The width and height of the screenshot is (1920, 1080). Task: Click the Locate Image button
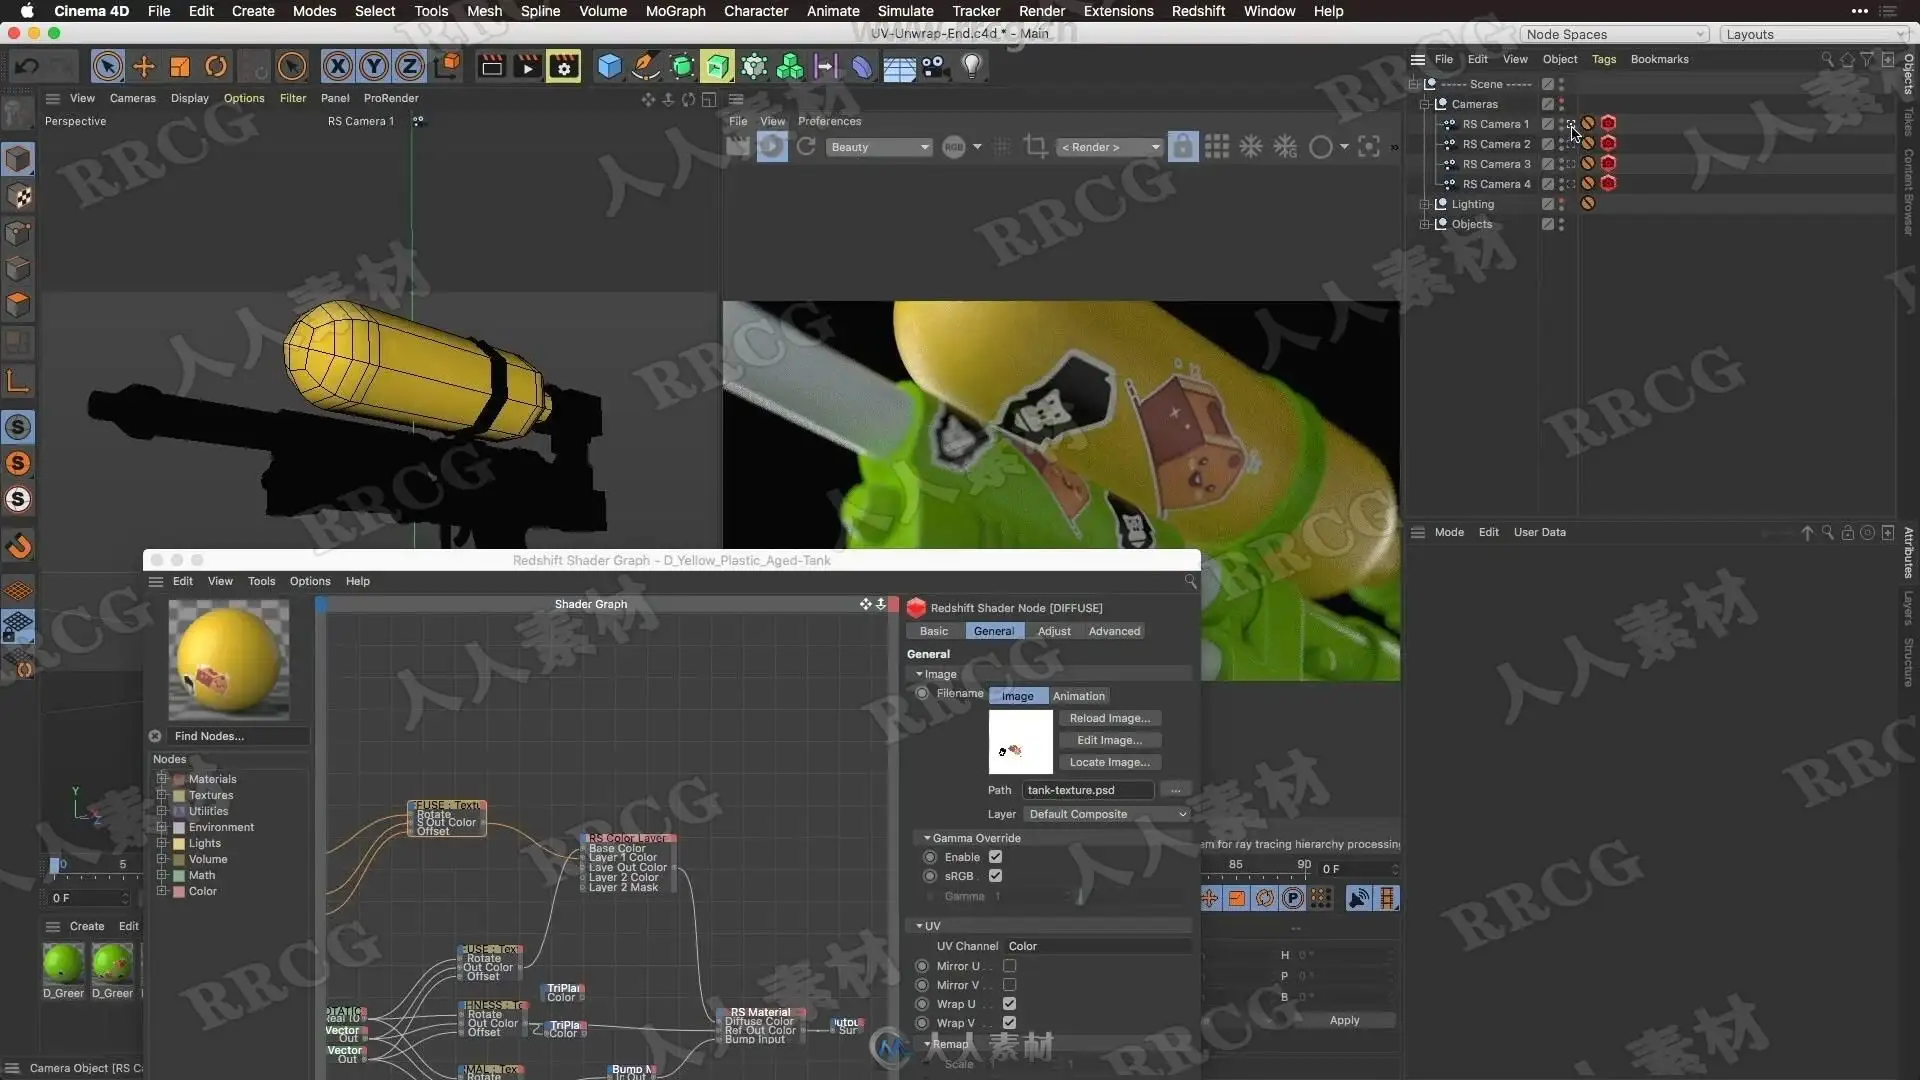(1109, 762)
